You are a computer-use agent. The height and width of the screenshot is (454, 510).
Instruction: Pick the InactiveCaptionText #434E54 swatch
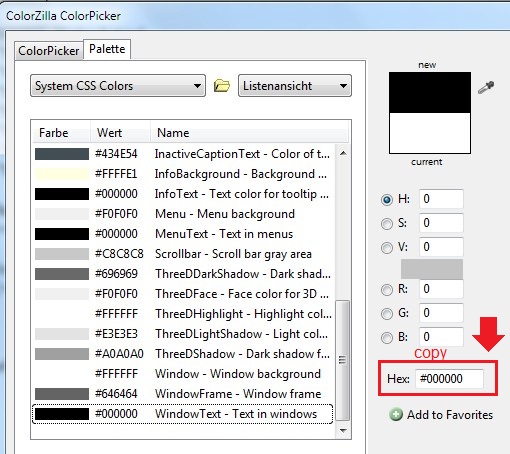tap(62, 154)
